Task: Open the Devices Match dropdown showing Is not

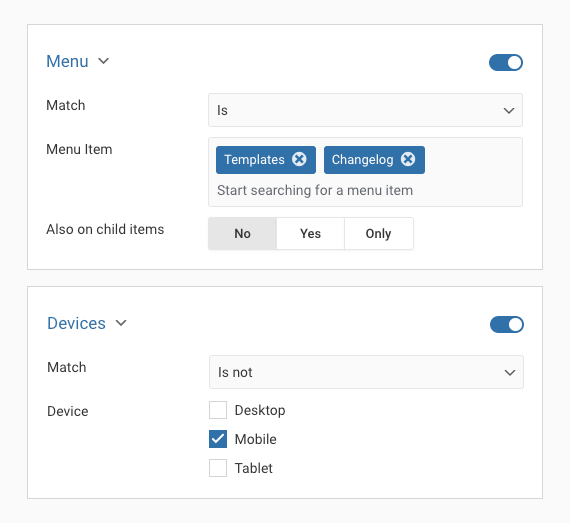Action: [x=366, y=372]
